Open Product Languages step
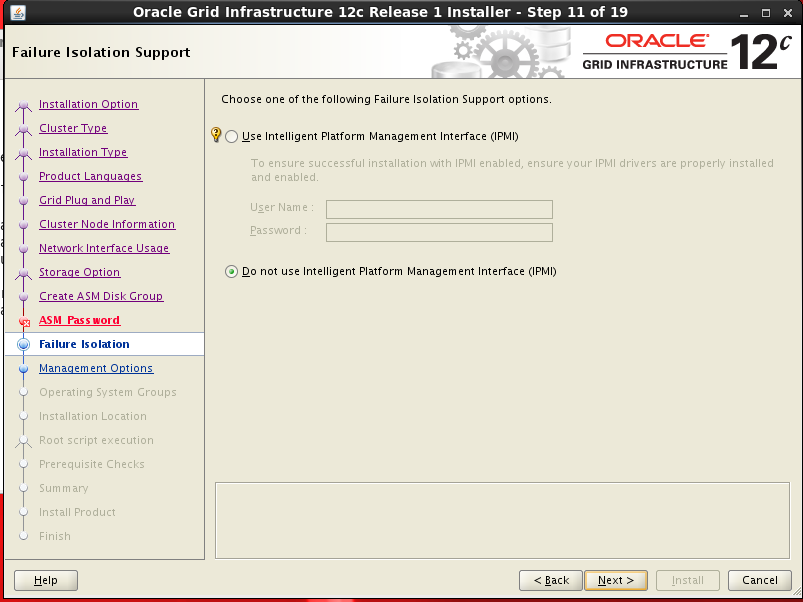The width and height of the screenshot is (803, 602). coord(91,176)
